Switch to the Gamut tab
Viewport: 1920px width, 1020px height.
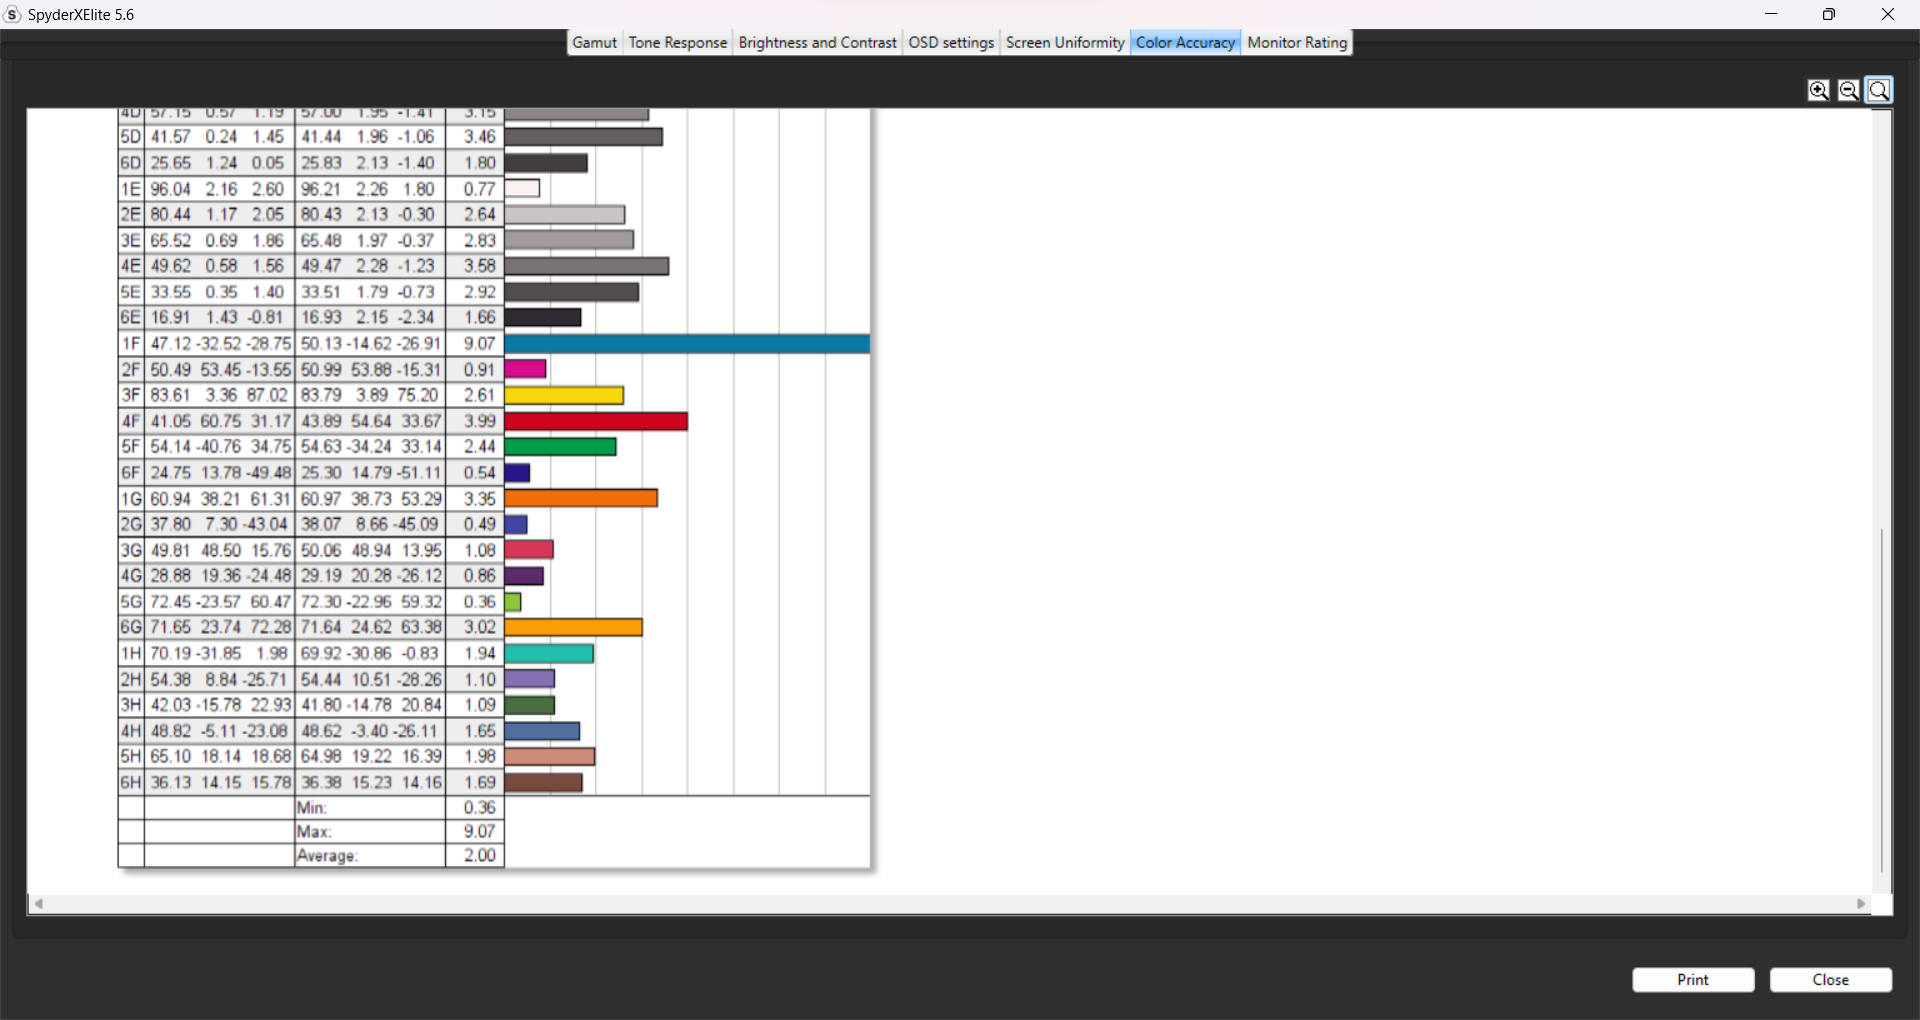[594, 42]
